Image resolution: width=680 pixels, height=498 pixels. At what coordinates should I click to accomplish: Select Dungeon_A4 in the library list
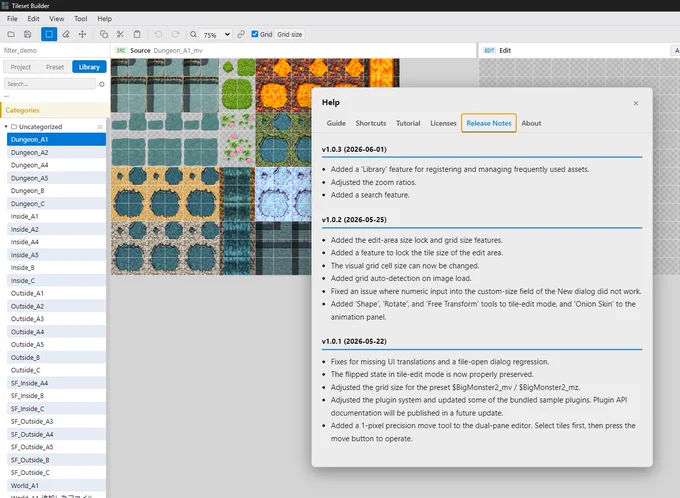click(x=56, y=165)
